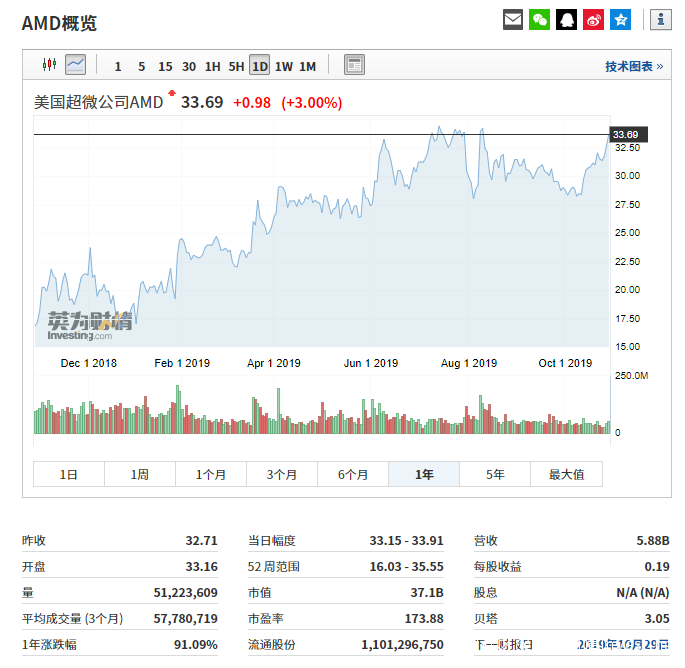Click the open price value 33.16
685x668 pixels.
click(201, 567)
